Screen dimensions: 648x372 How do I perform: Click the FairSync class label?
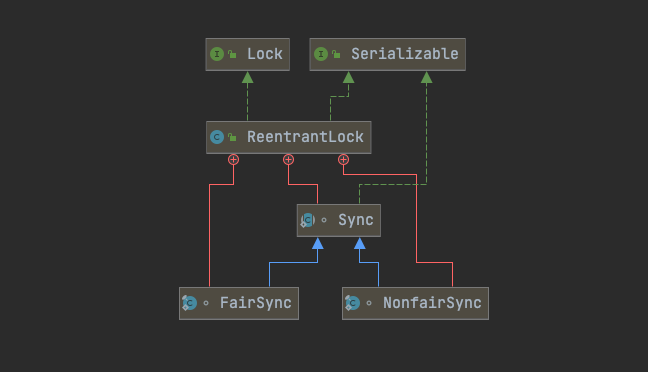[255, 303]
